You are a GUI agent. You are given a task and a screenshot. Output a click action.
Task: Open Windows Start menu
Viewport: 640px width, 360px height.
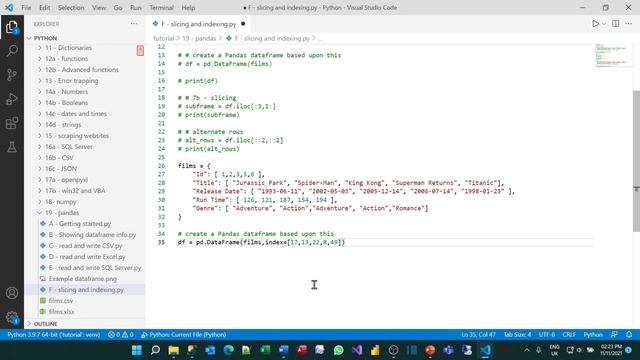[137, 350]
